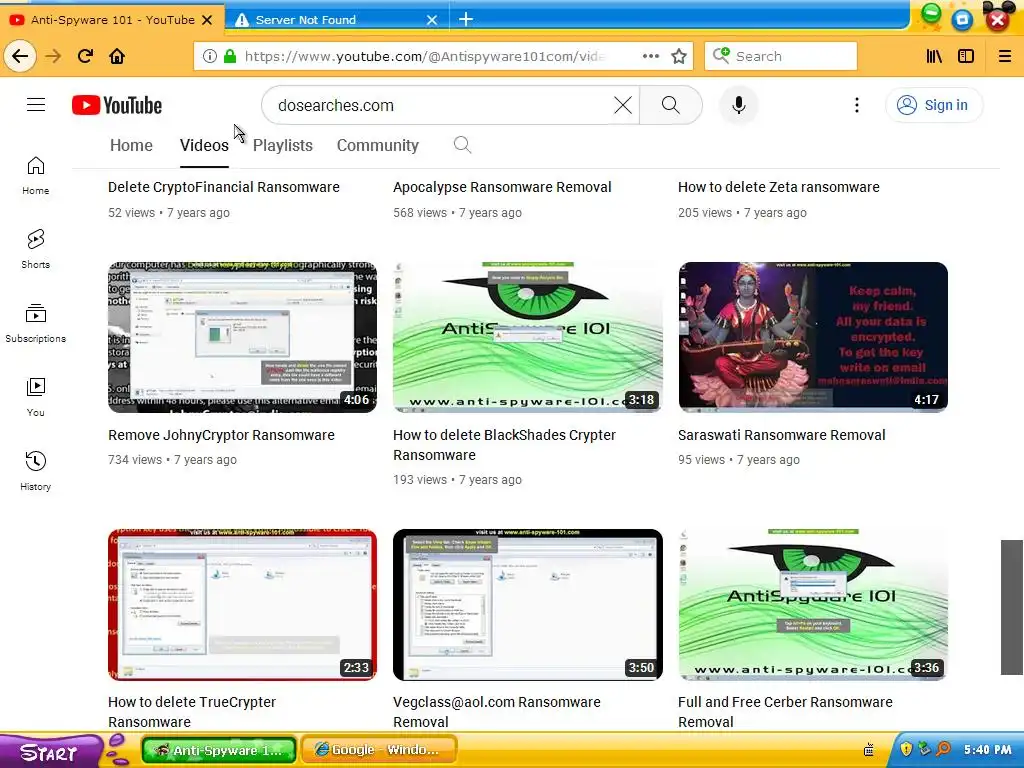Play the Saraswati Ransomware Removal thumbnail
Image resolution: width=1024 pixels, height=768 pixels.
coord(813,337)
